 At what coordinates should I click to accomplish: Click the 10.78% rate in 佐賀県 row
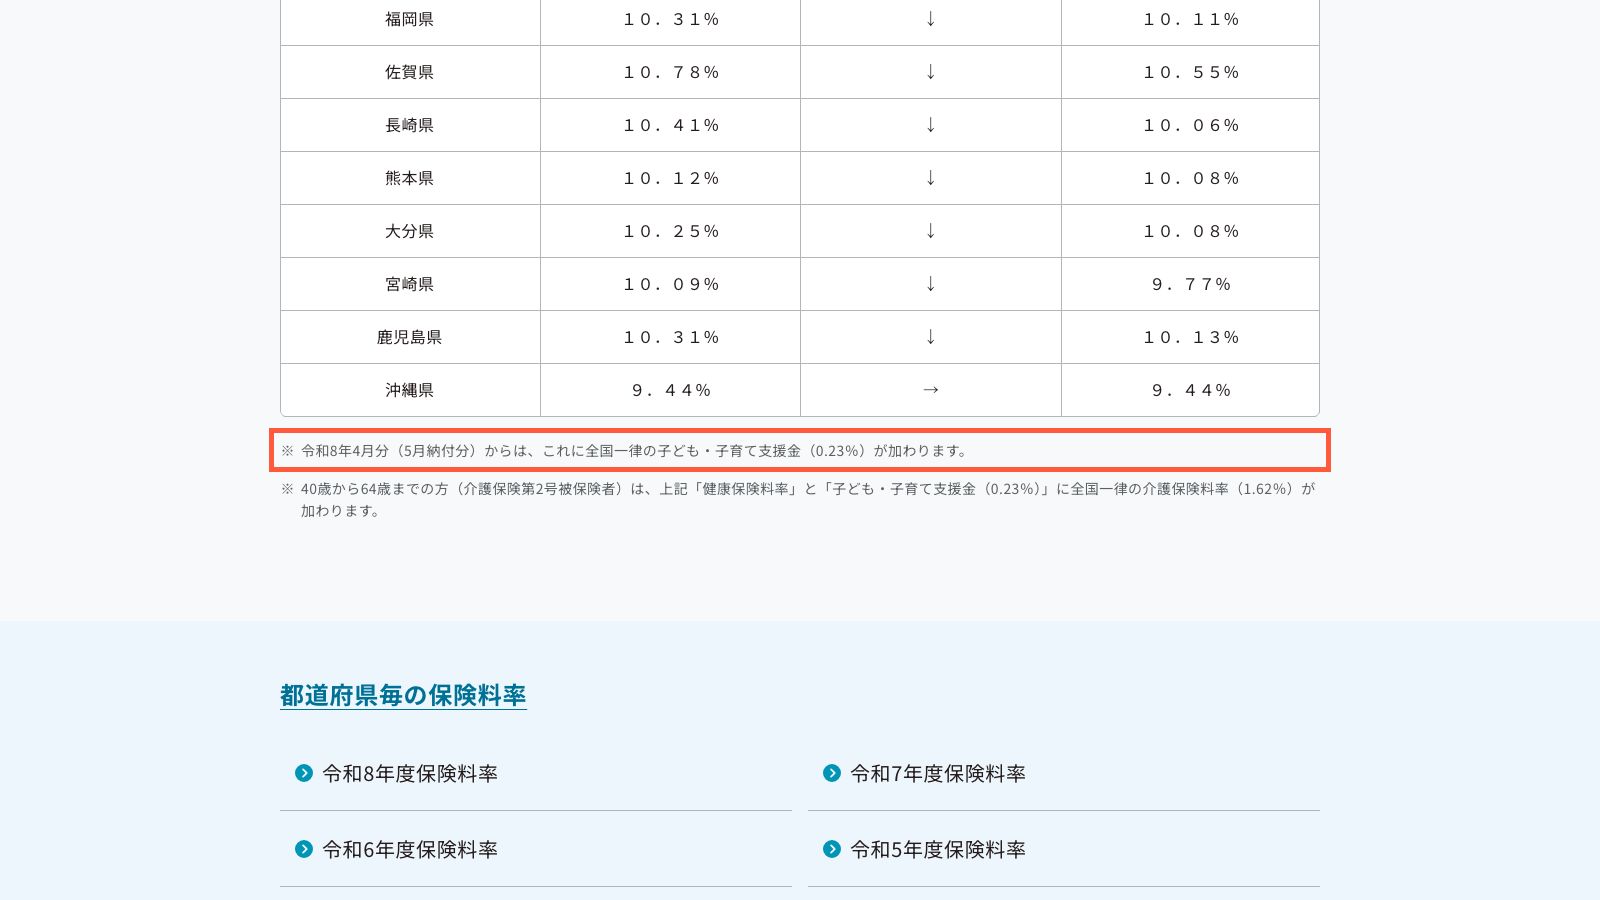pyautogui.click(x=671, y=72)
